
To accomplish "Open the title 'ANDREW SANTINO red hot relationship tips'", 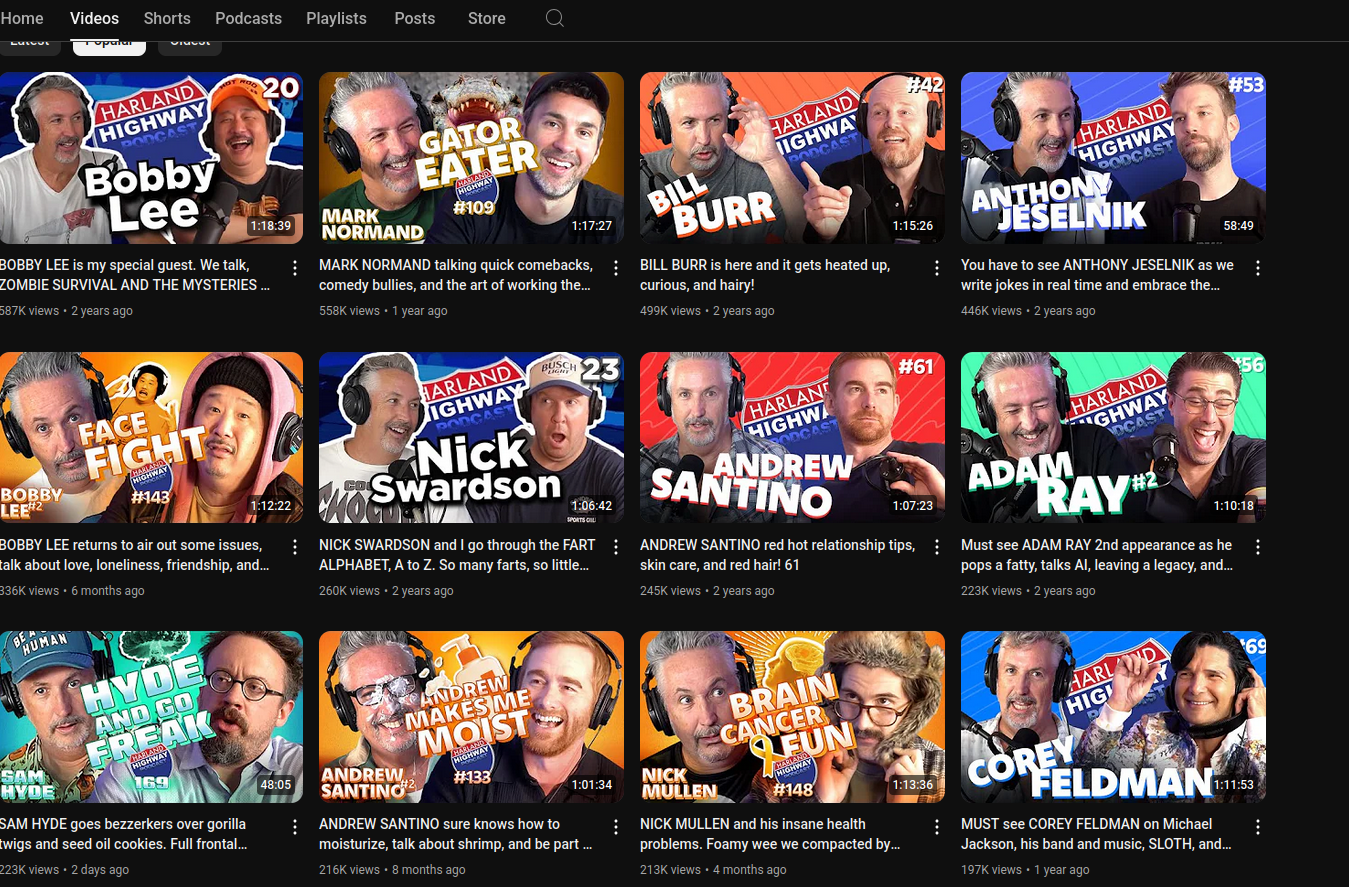I will tap(777, 555).
